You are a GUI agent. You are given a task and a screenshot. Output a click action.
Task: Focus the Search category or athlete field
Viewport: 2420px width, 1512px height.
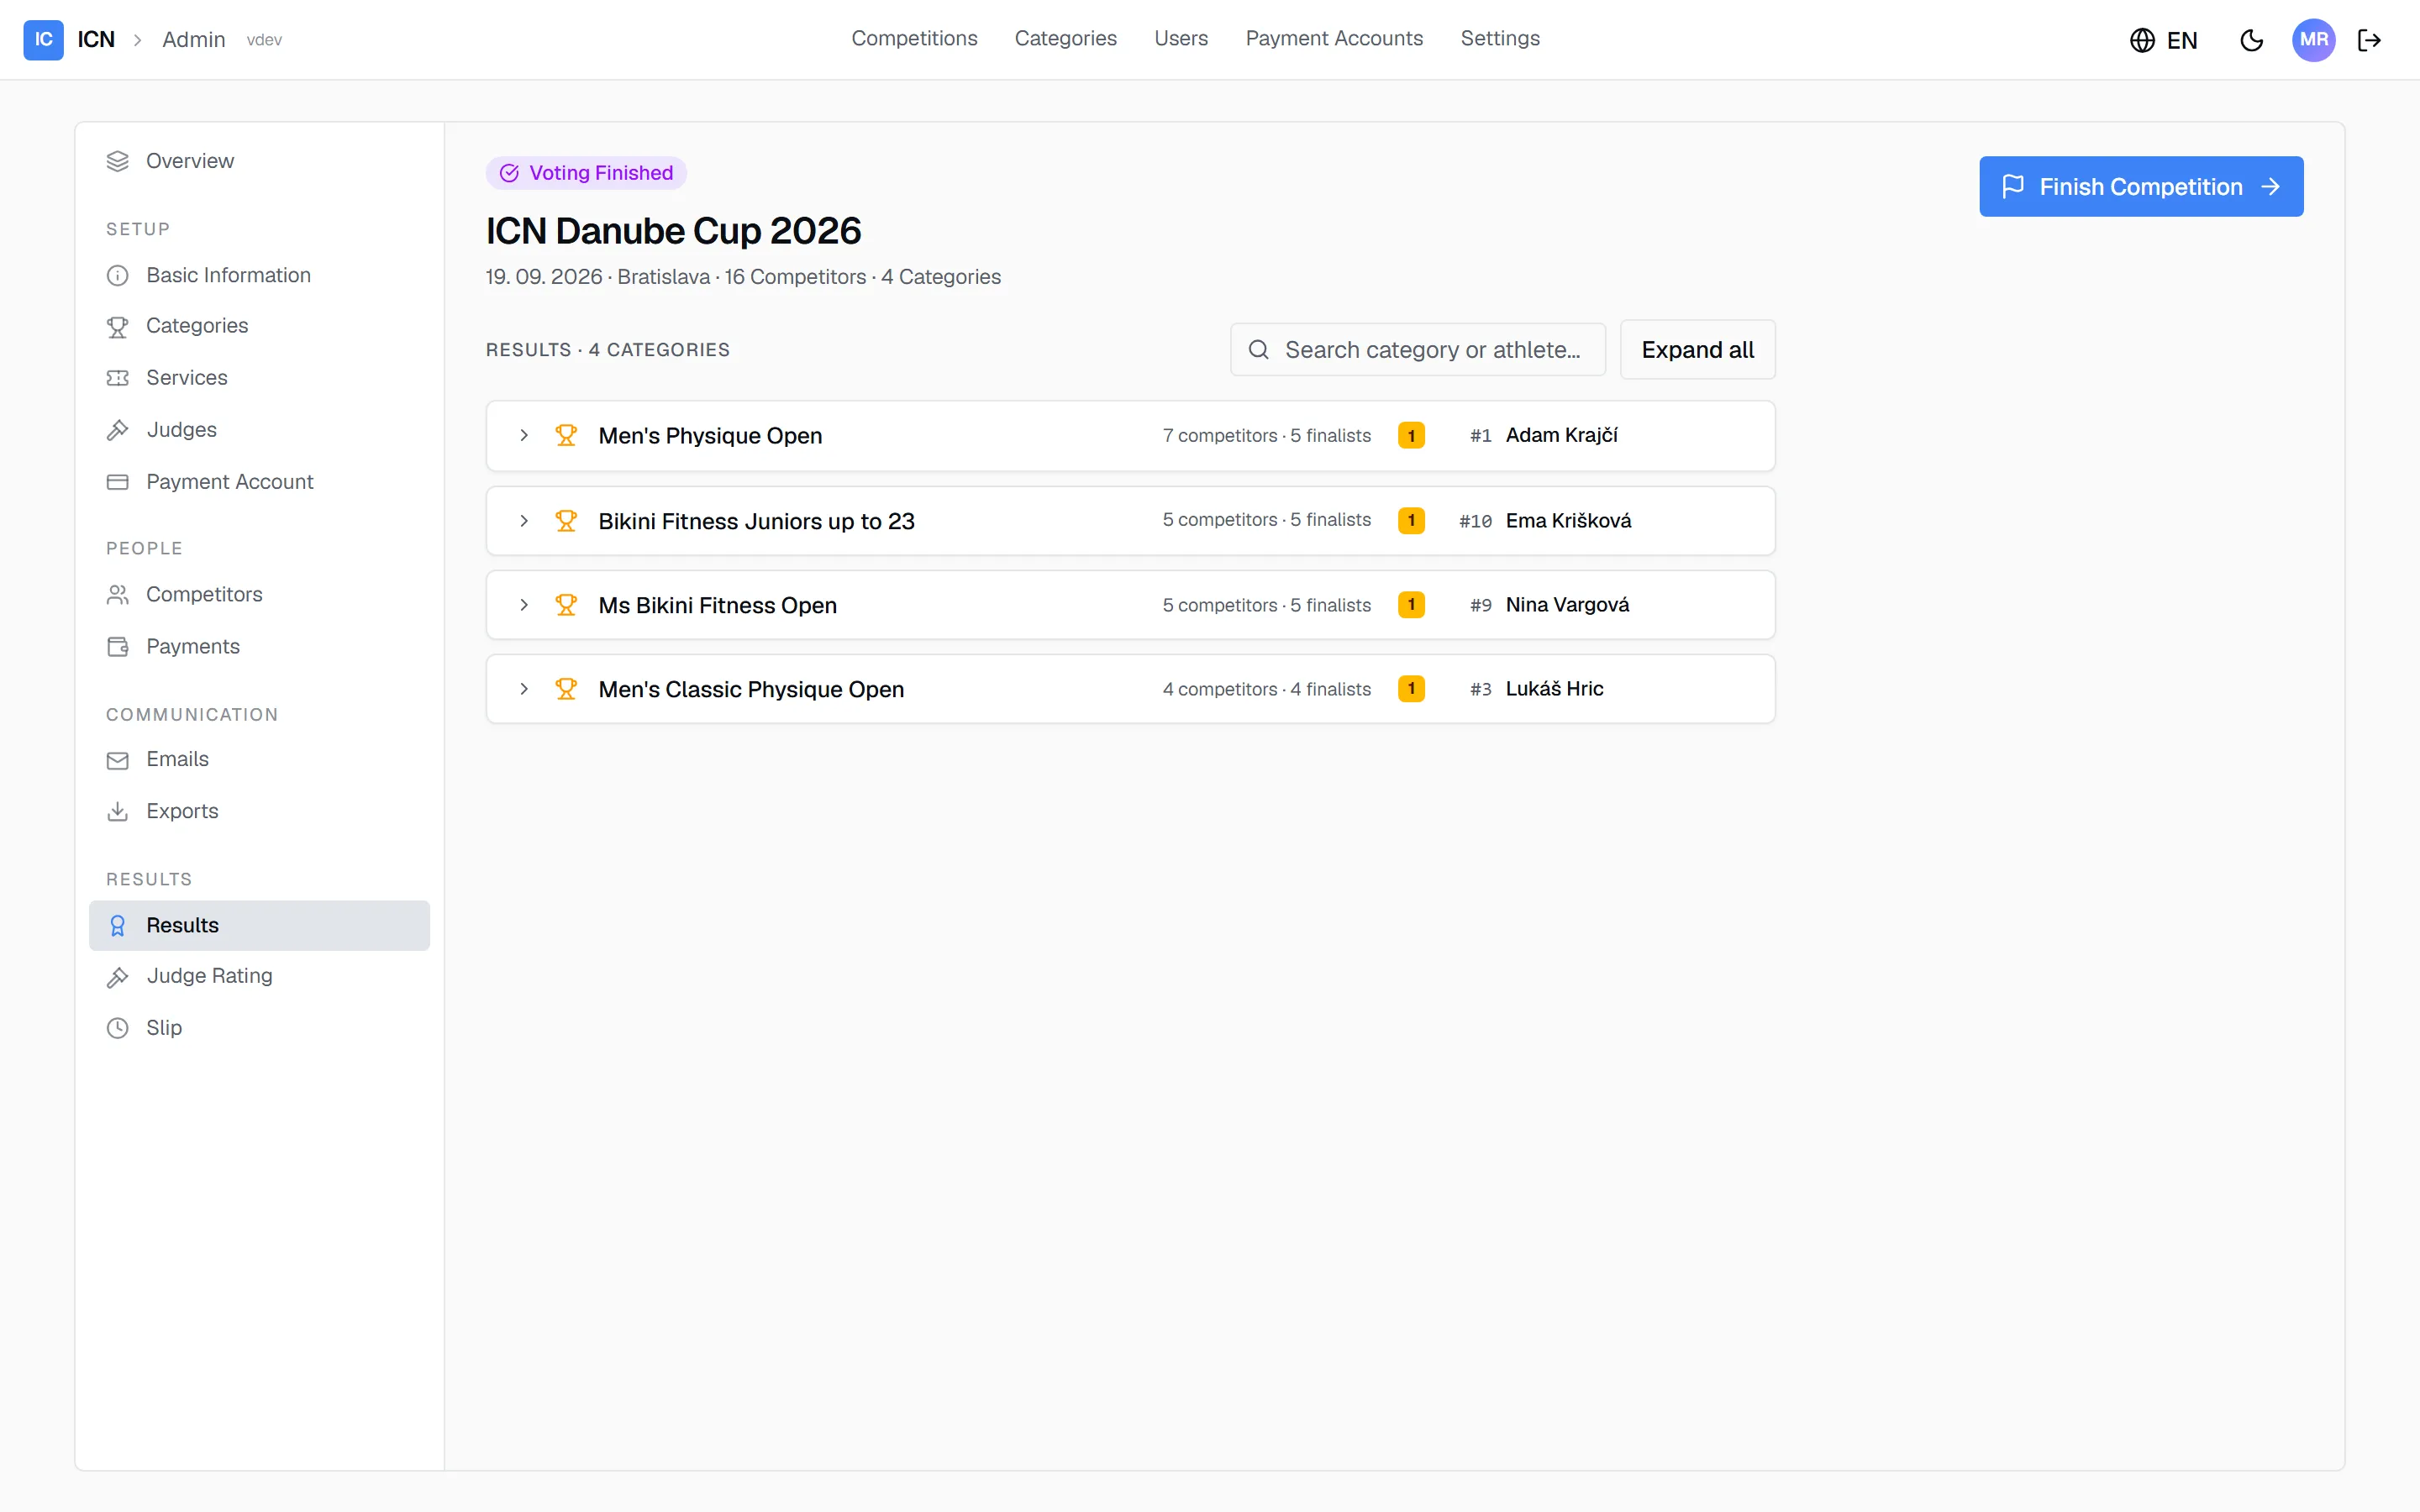point(1417,350)
